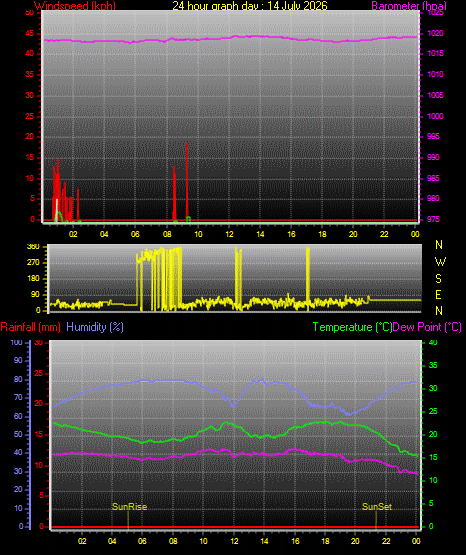Click the "80" humidity axis value
Image resolution: width=466 pixels, height=555 pixels.
[x=18, y=379]
